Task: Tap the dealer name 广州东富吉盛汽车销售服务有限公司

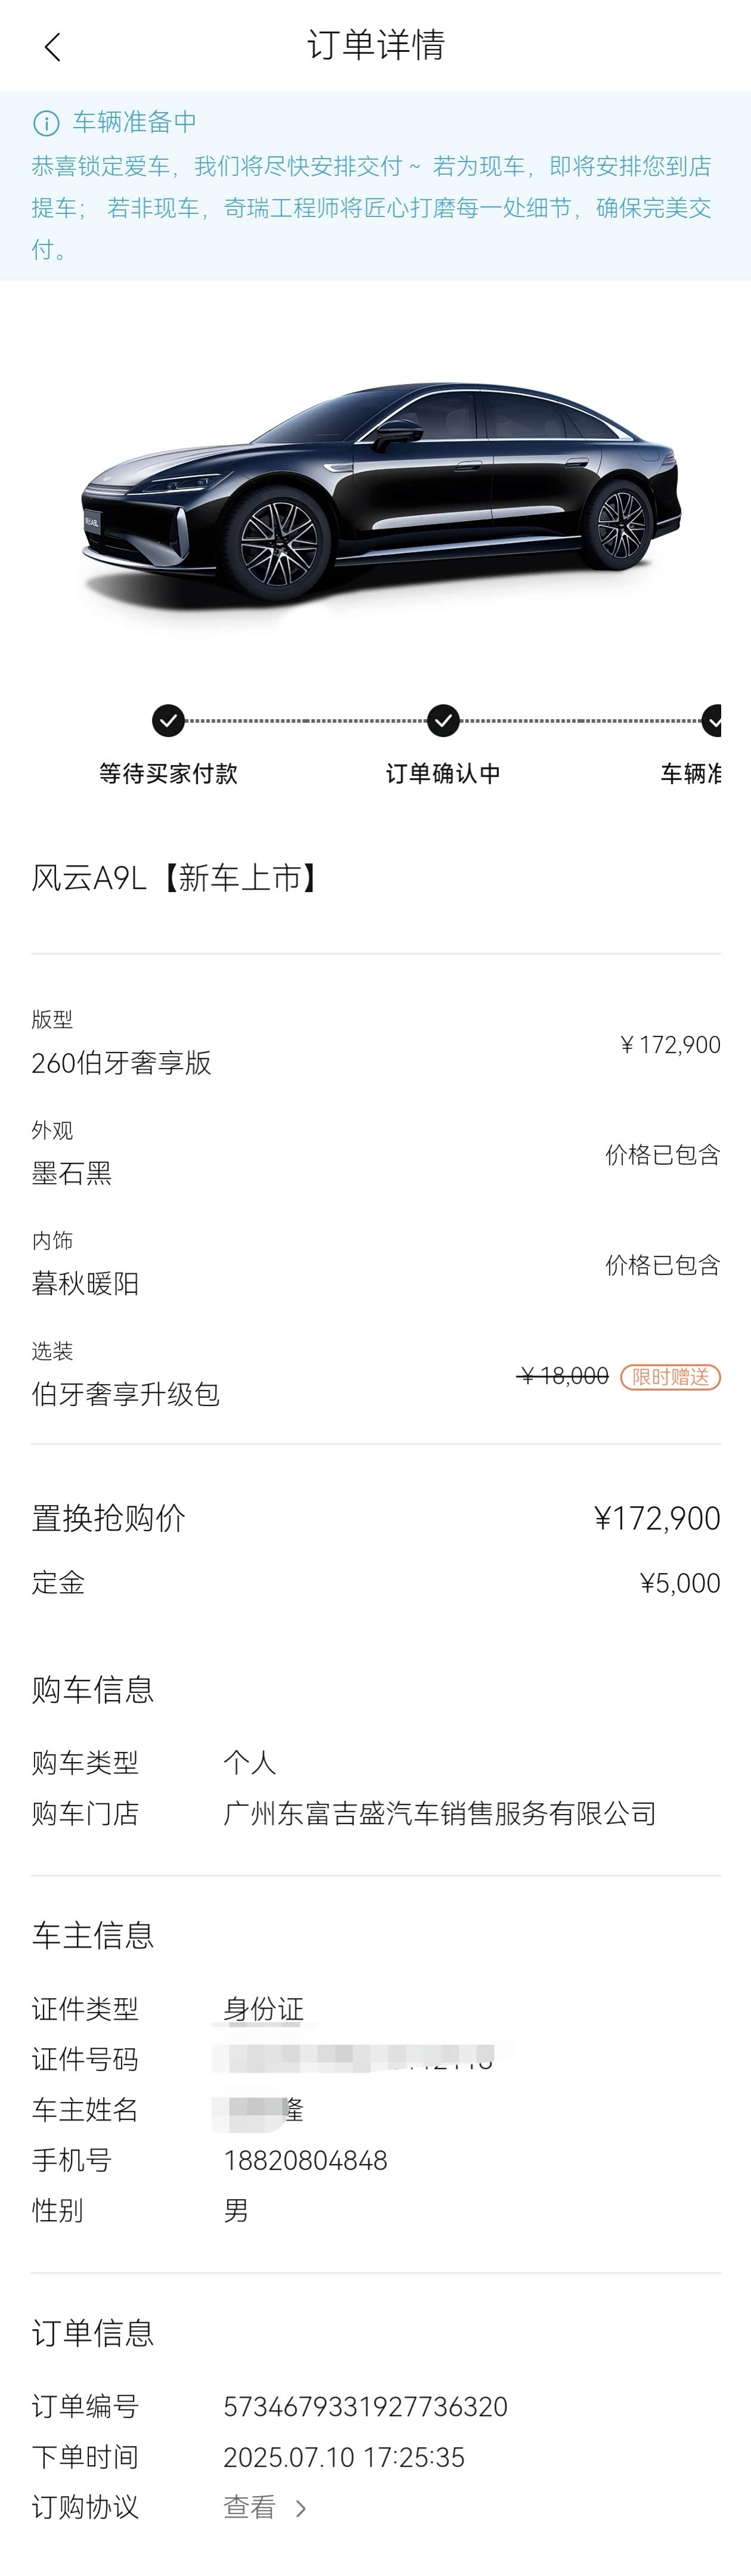Action: [x=440, y=1813]
